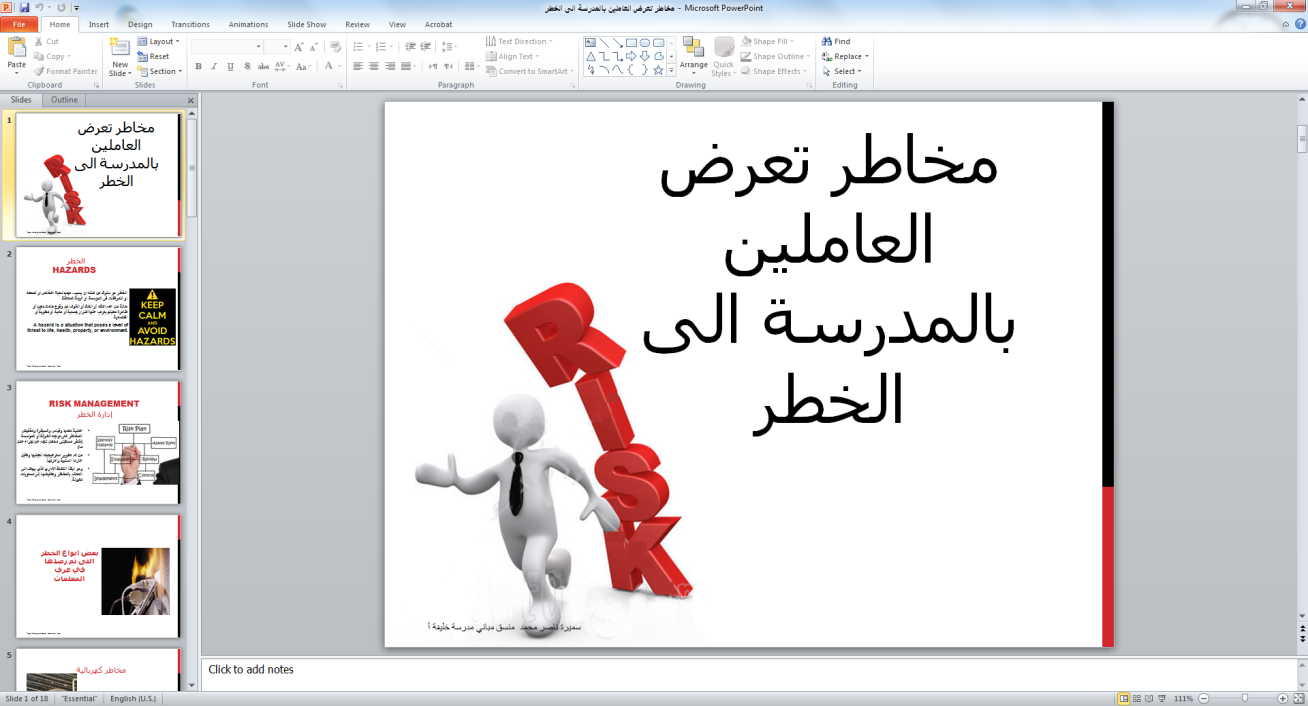Click Convert to SmartArt

click(530, 71)
